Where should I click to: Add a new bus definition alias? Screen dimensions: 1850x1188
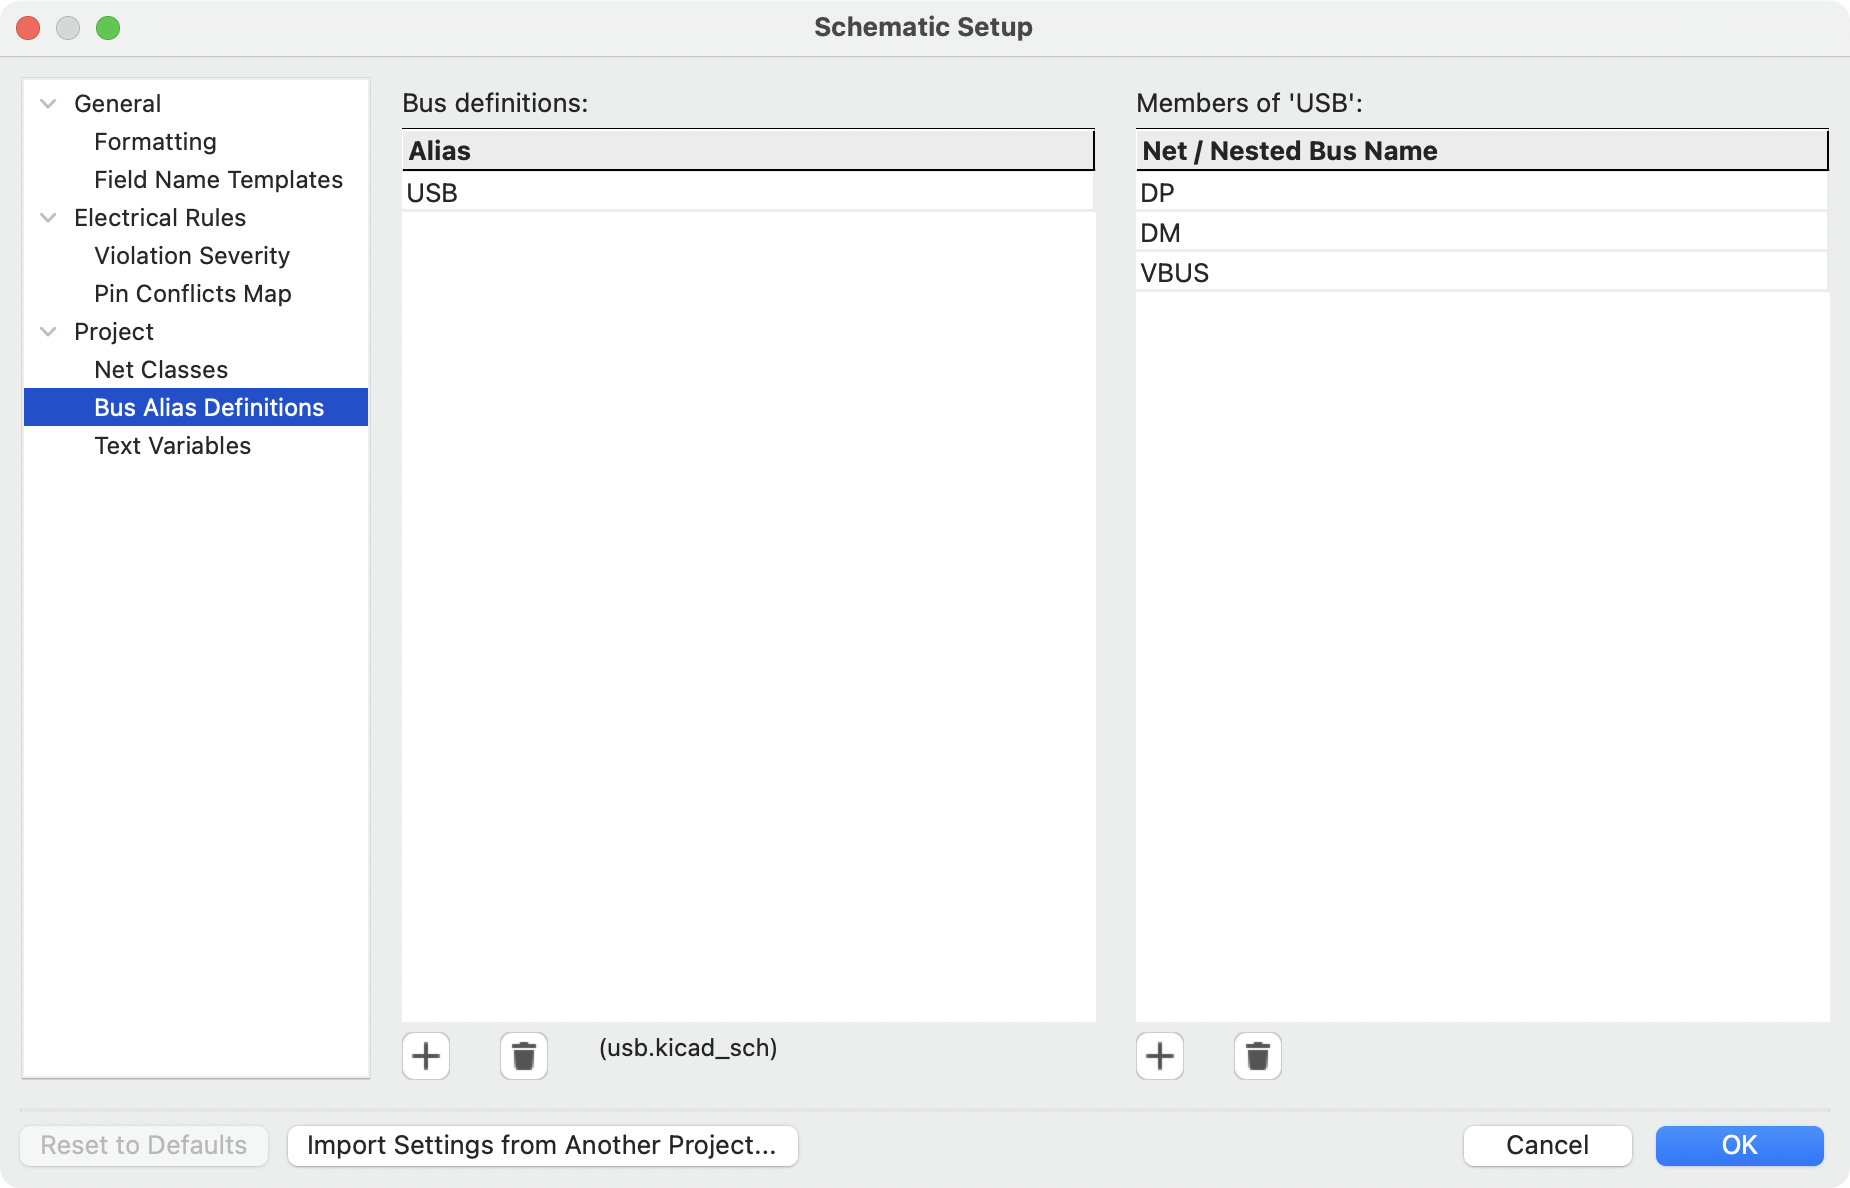[x=426, y=1056]
